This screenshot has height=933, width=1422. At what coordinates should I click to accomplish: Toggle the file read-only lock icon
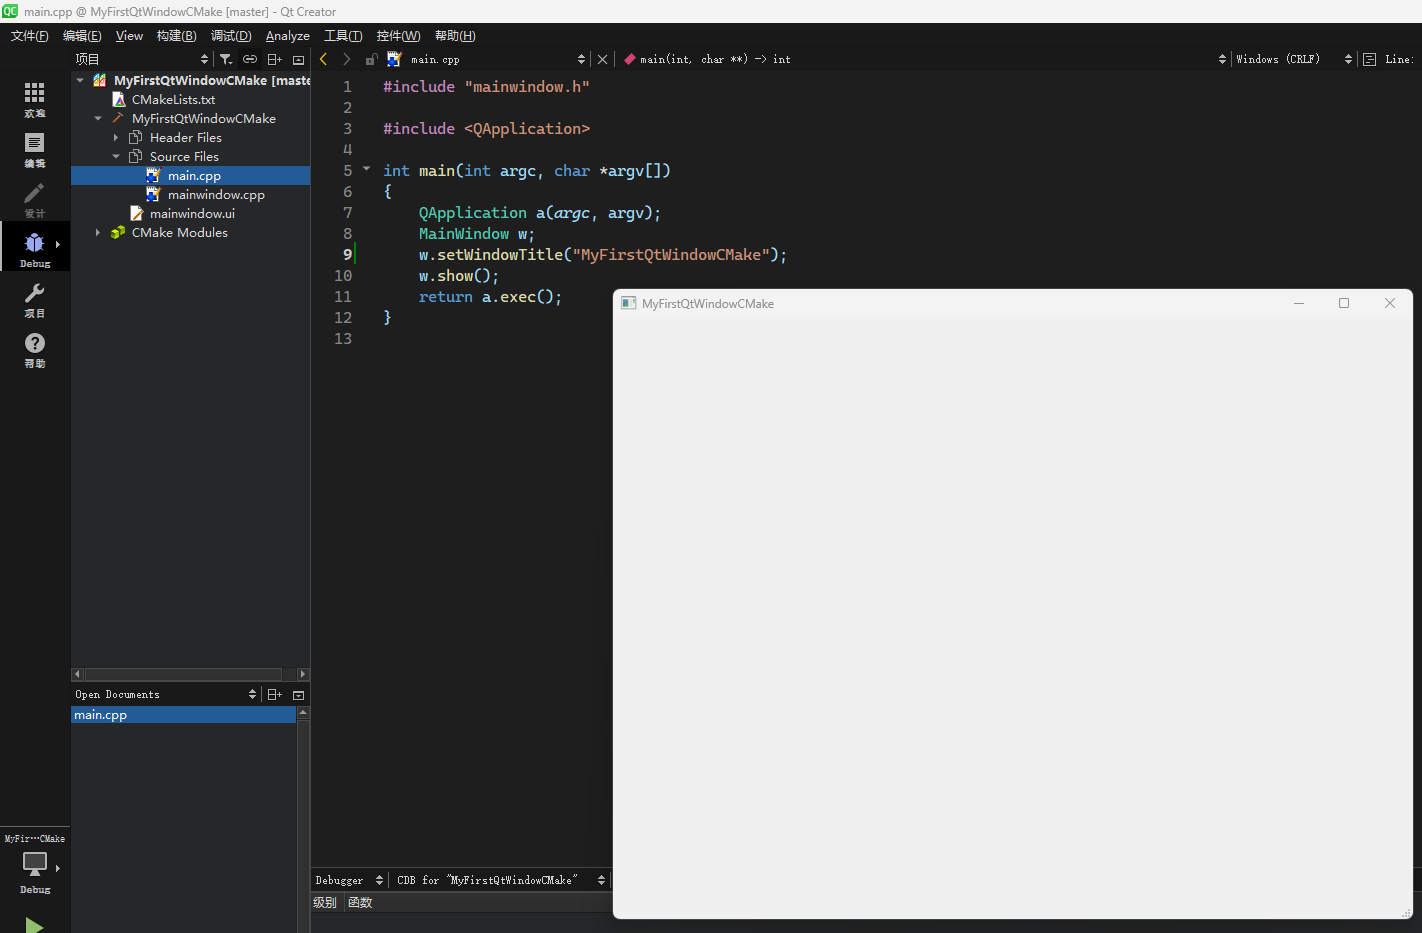coord(371,59)
